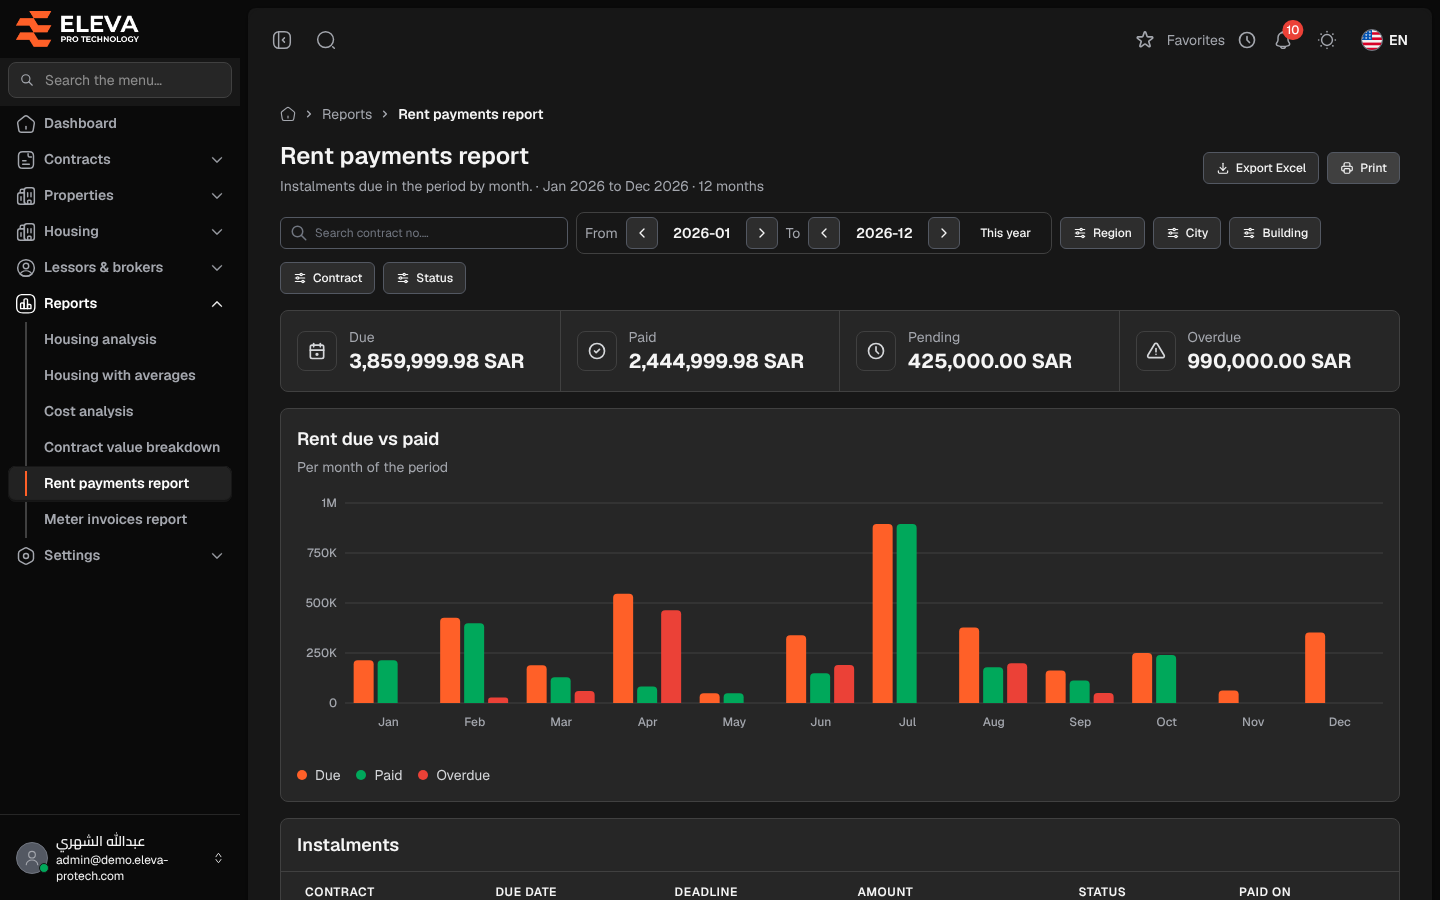Collapse the Reports menu chevron
This screenshot has height=900, width=1440.
217,304
